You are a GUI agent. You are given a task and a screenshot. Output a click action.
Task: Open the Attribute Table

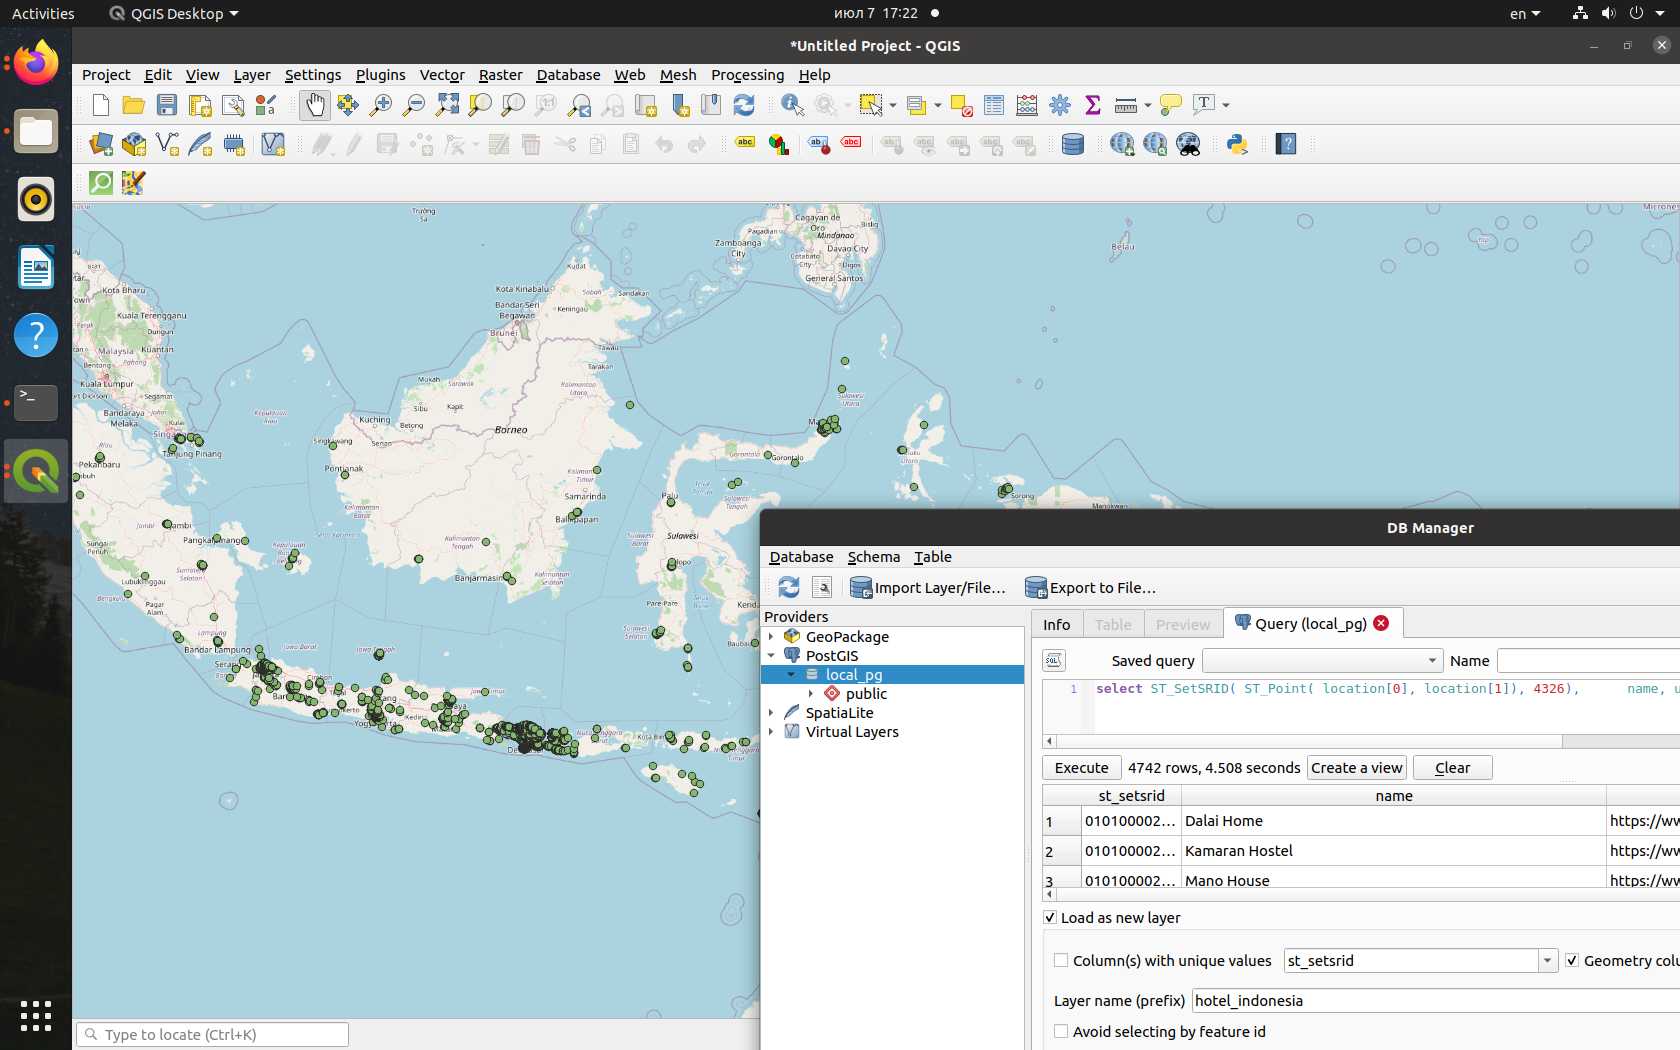[993, 105]
